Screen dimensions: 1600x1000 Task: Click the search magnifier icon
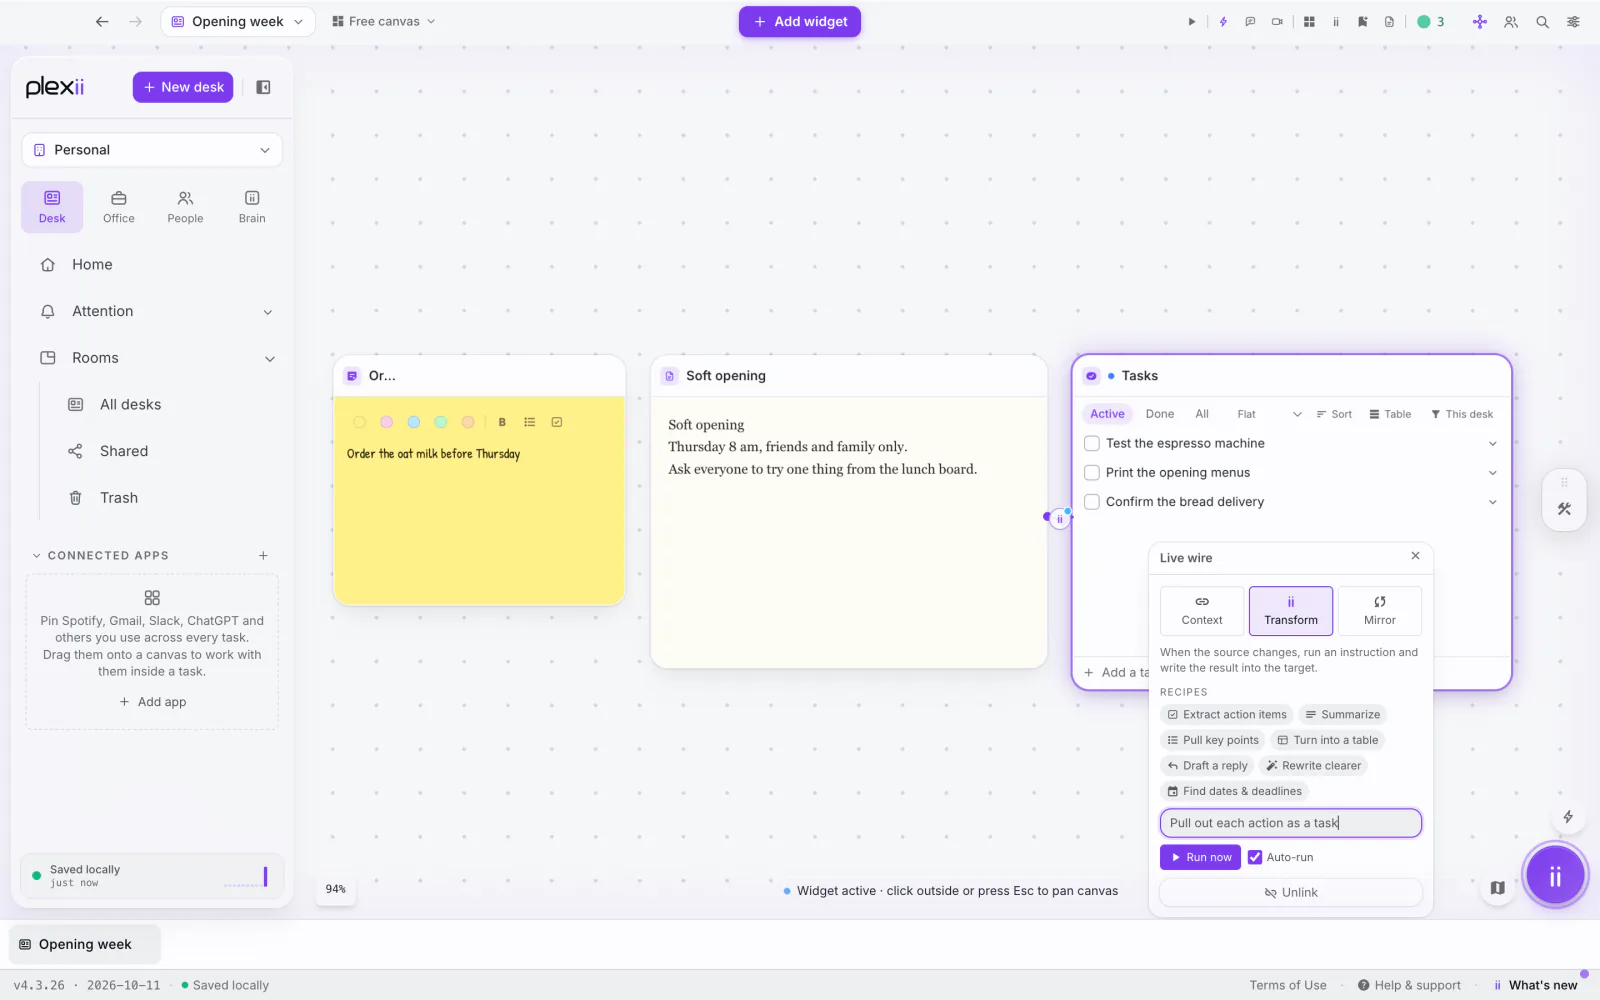pos(1542,22)
